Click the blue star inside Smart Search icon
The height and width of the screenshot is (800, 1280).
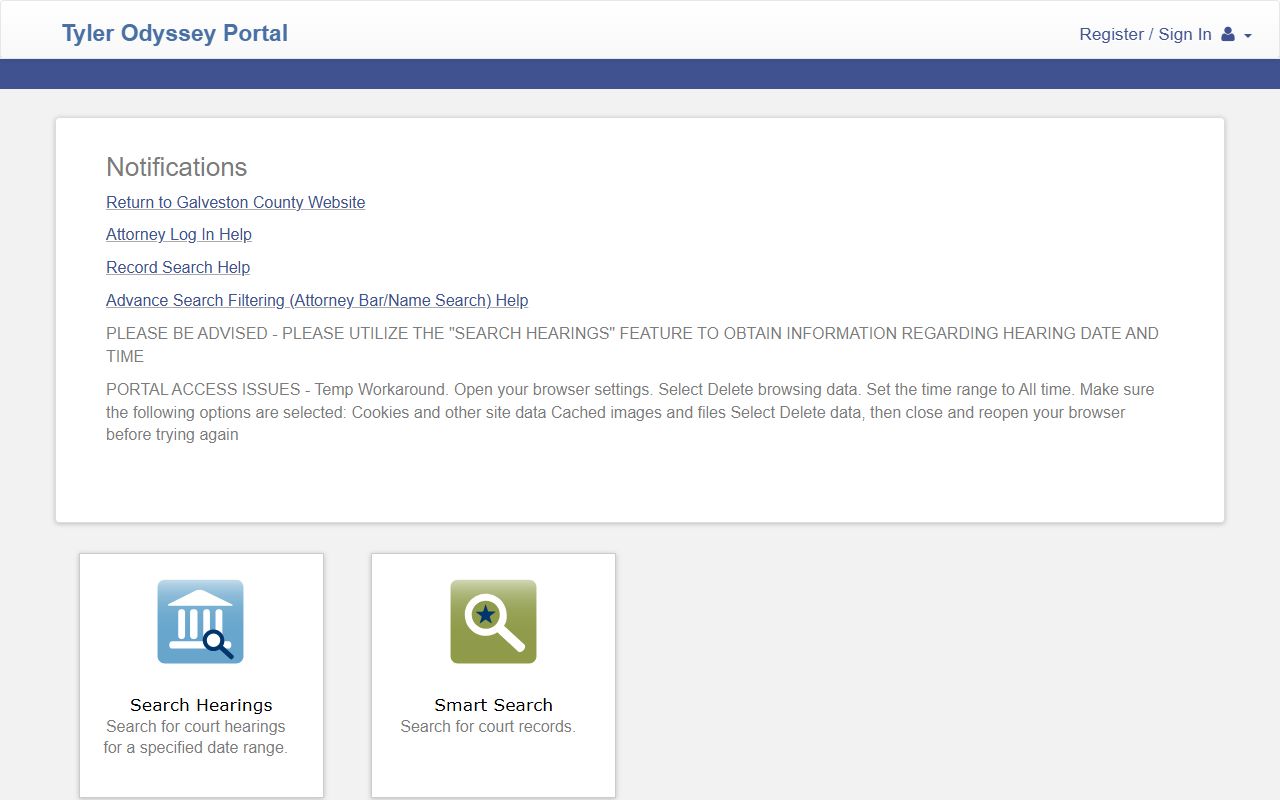pyautogui.click(x=485, y=614)
